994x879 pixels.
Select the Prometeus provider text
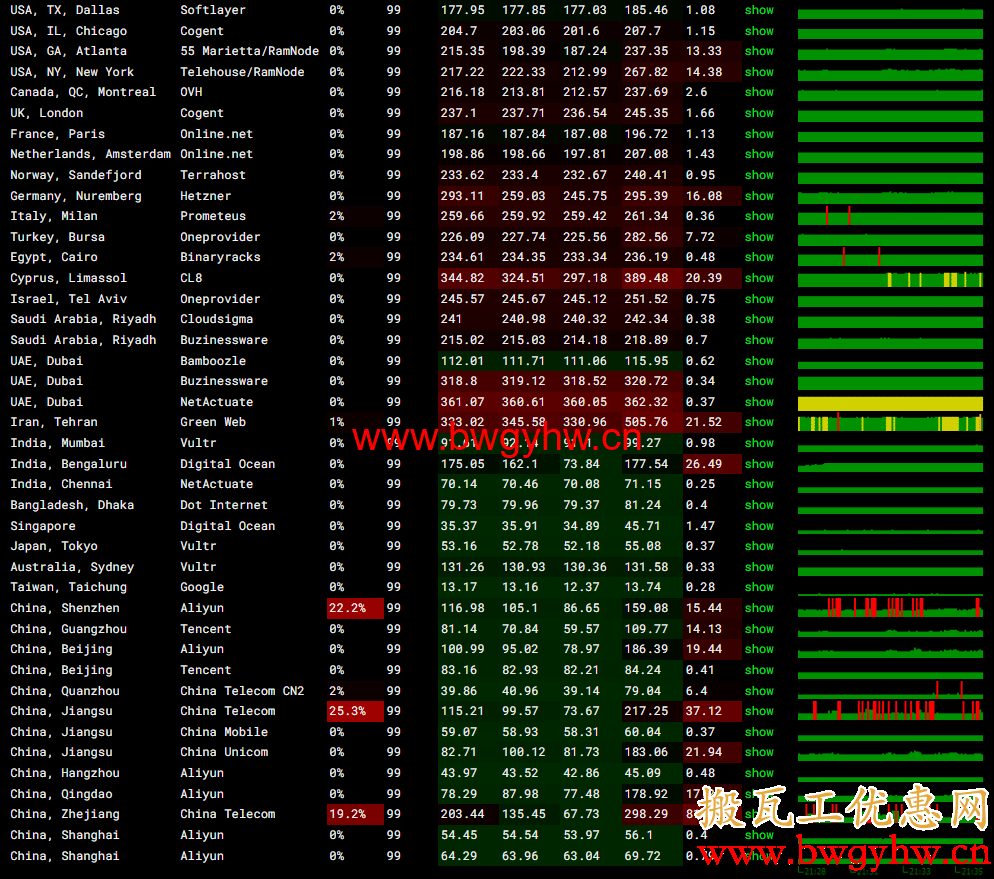click(213, 217)
